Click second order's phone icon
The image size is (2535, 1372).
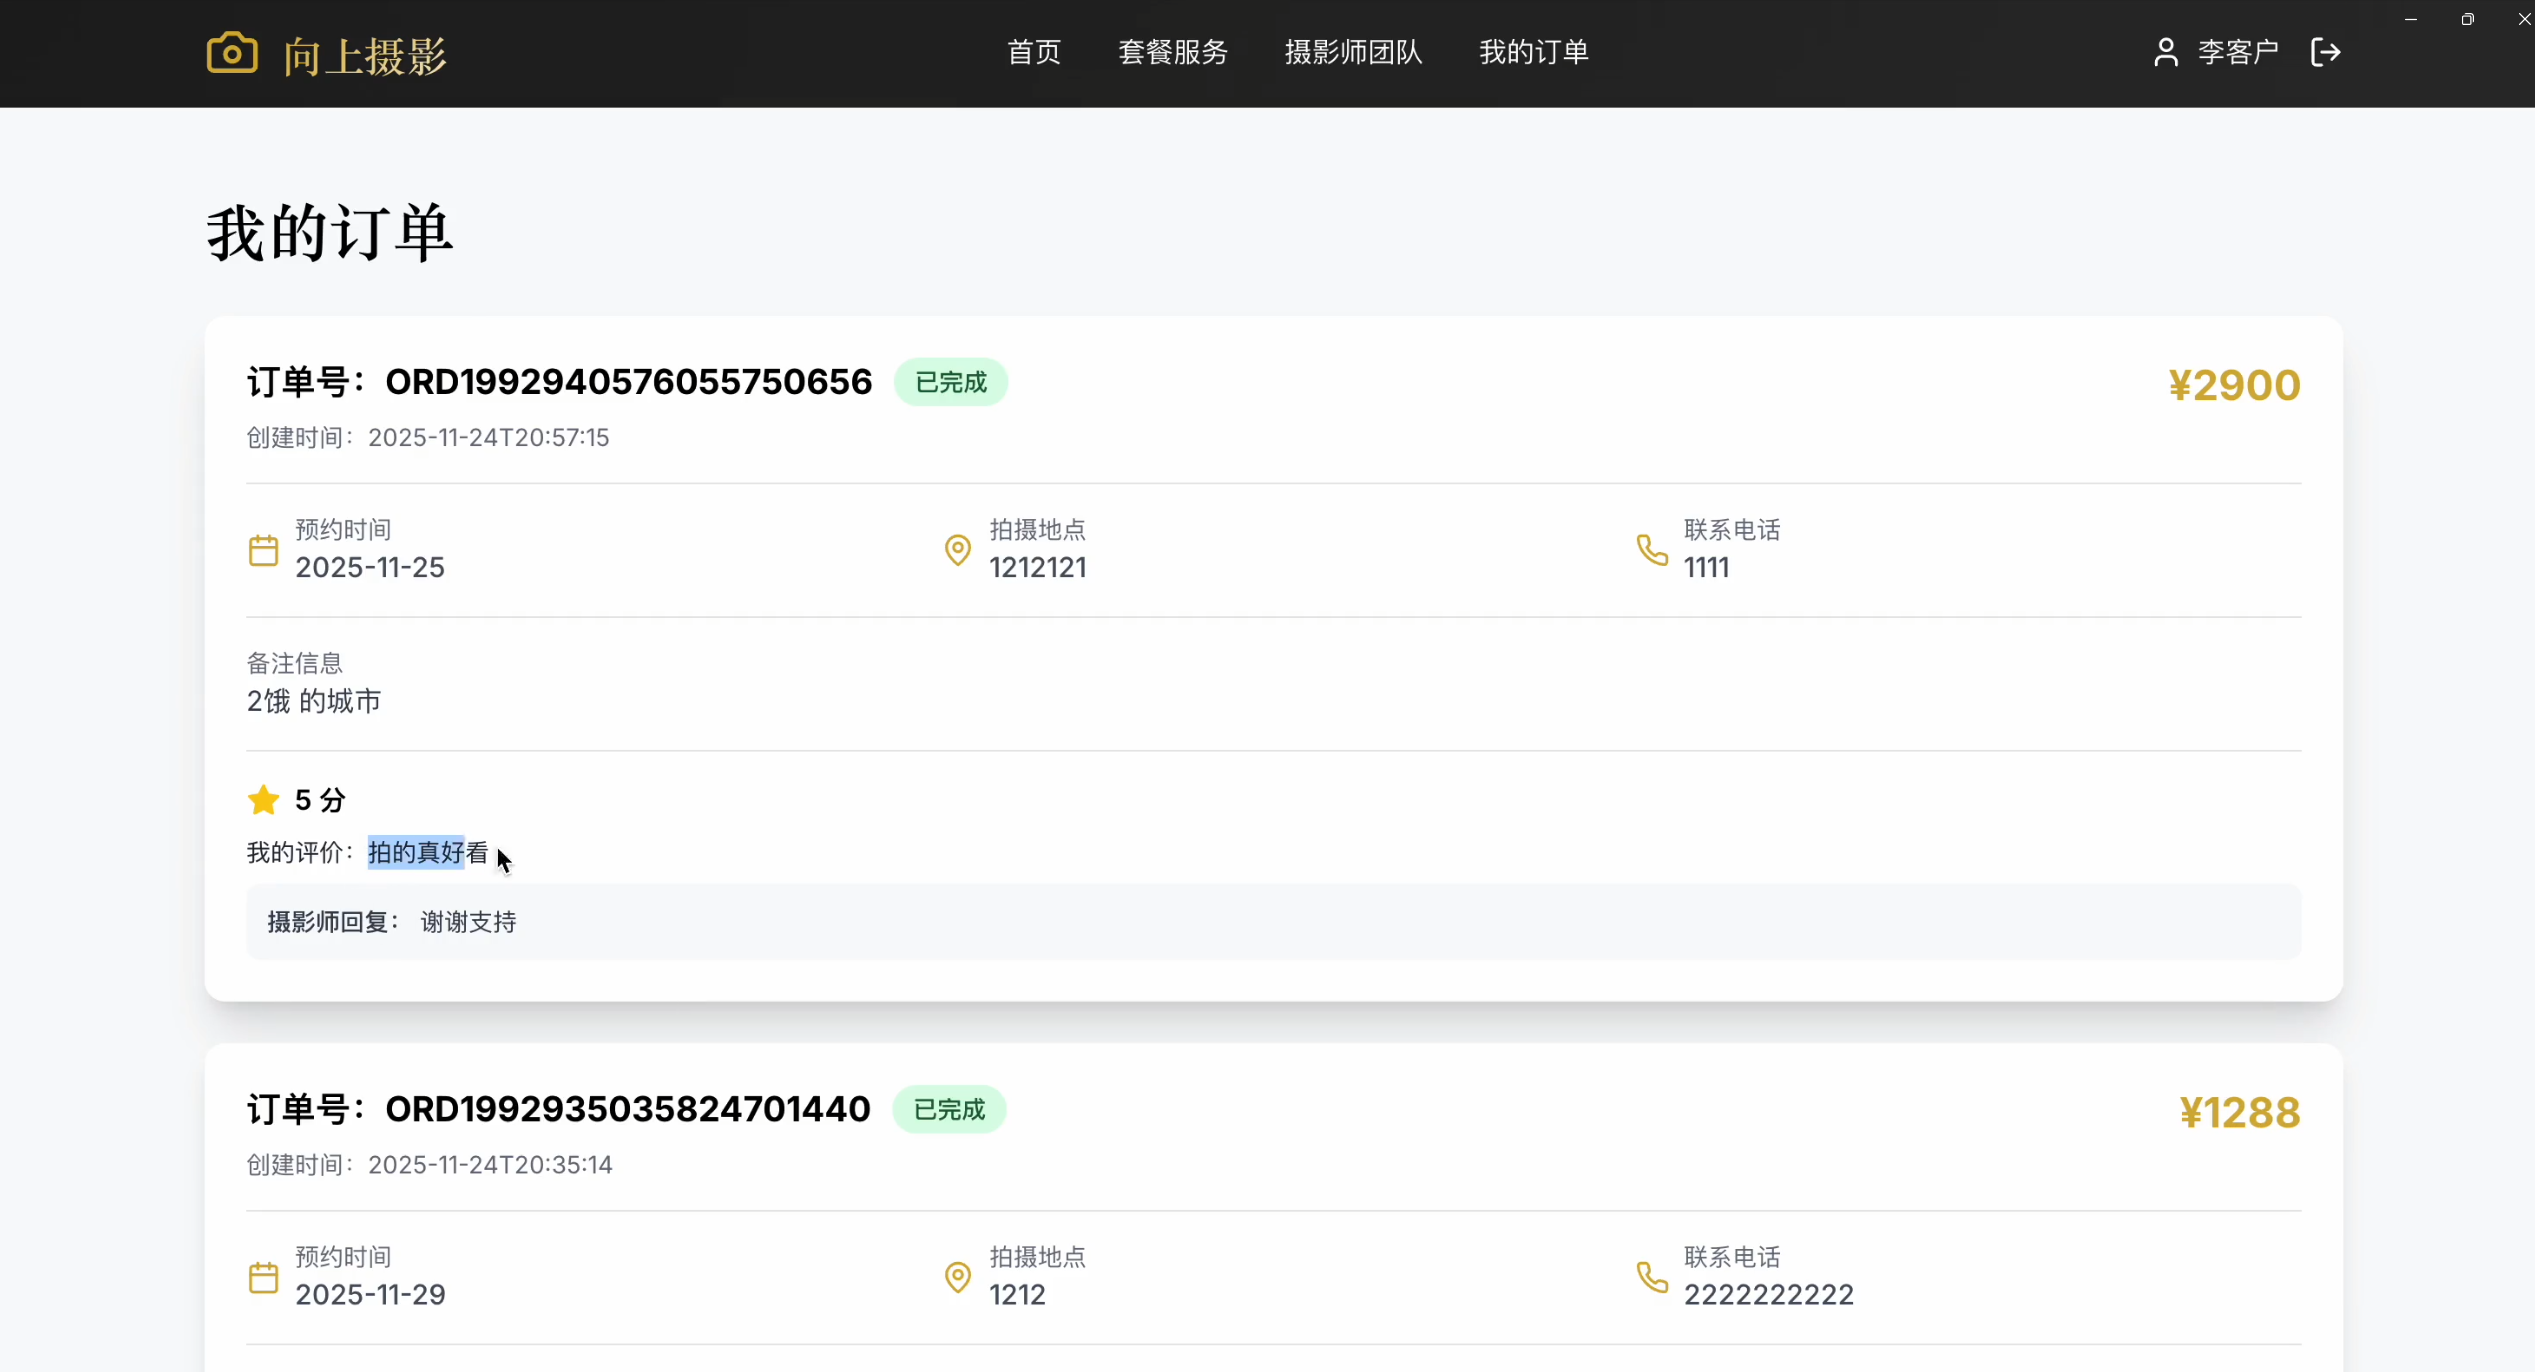click(1652, 1277)
